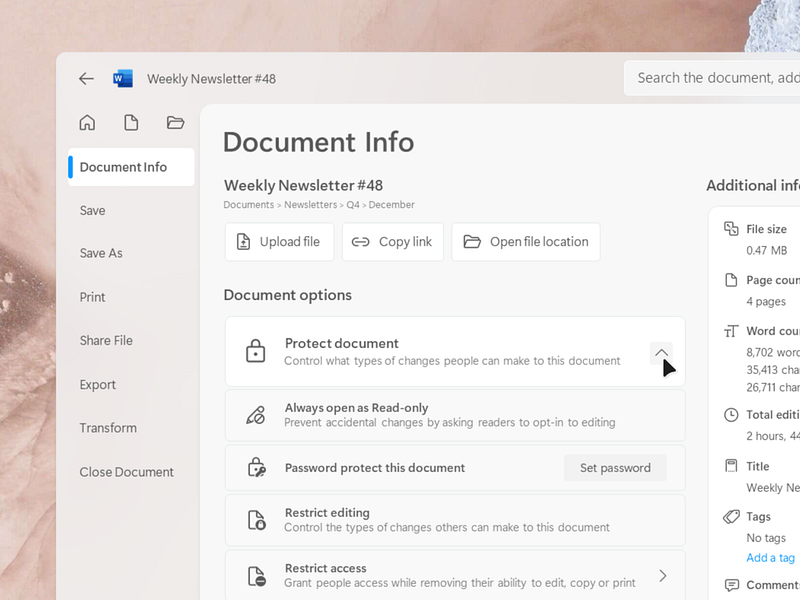The height and width of the screenshot is (600, 800).
Task: Open the Export menu item
Action: click(x=97, y=384)
